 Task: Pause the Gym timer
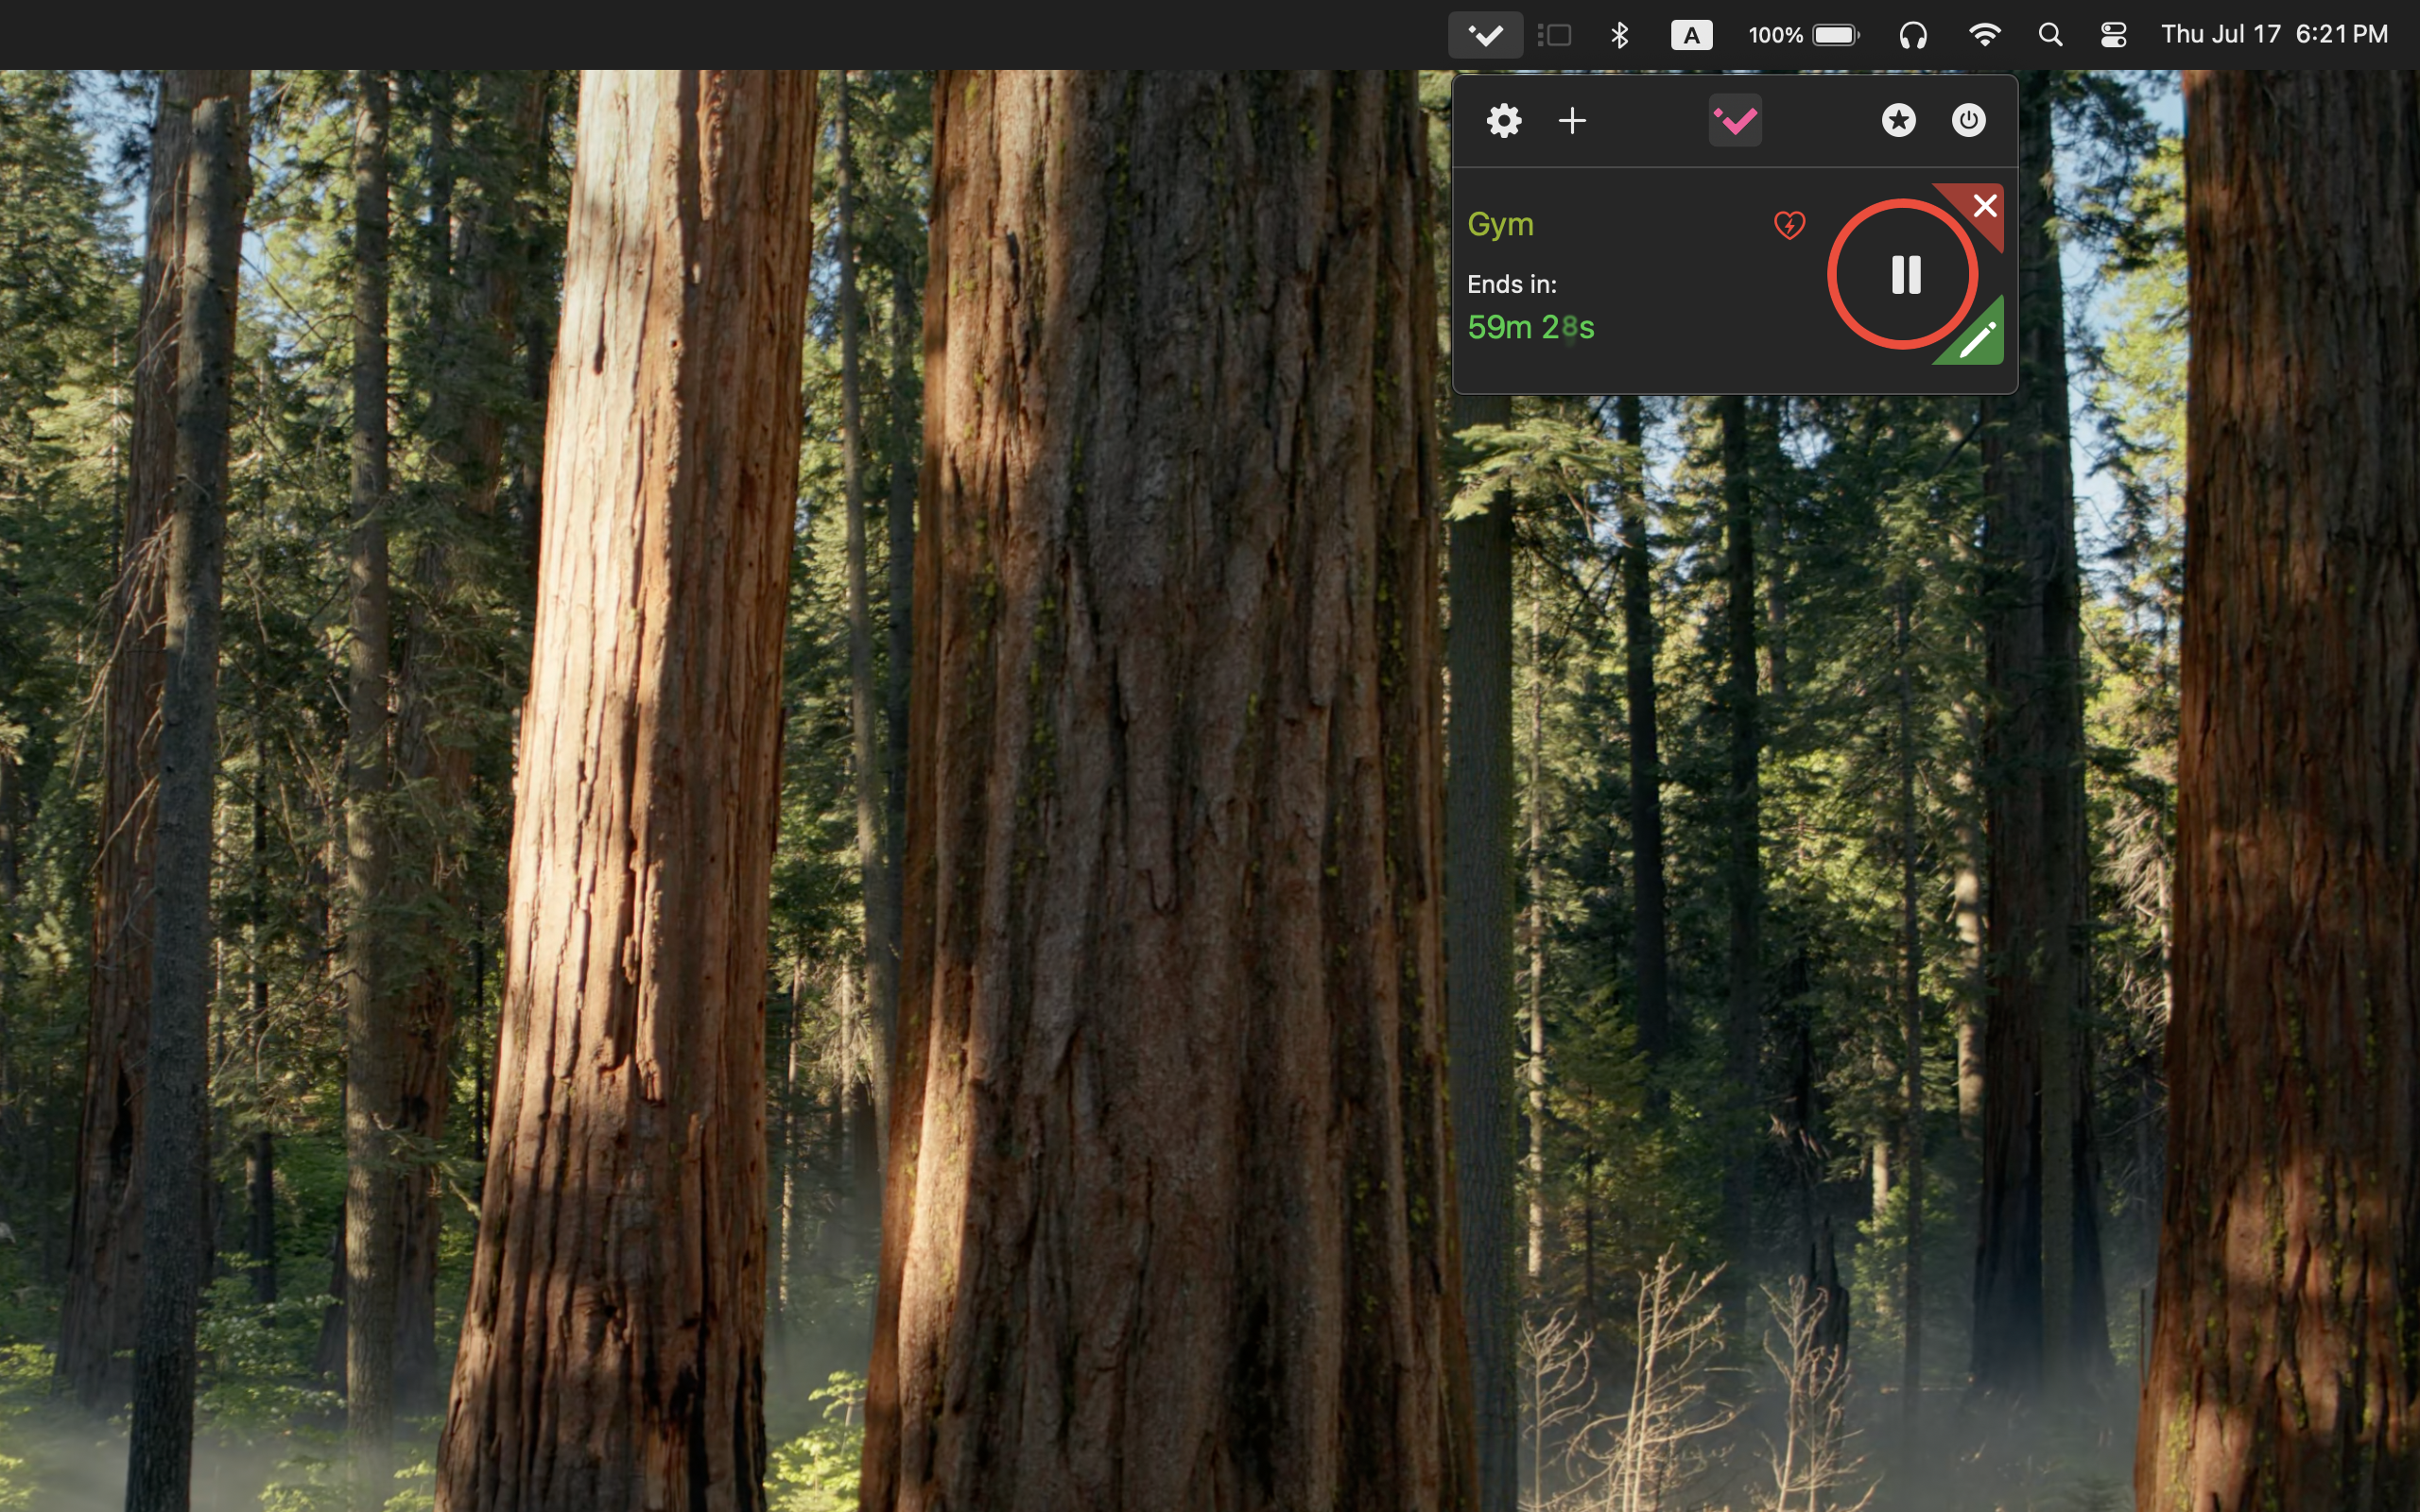point(1902,274)
